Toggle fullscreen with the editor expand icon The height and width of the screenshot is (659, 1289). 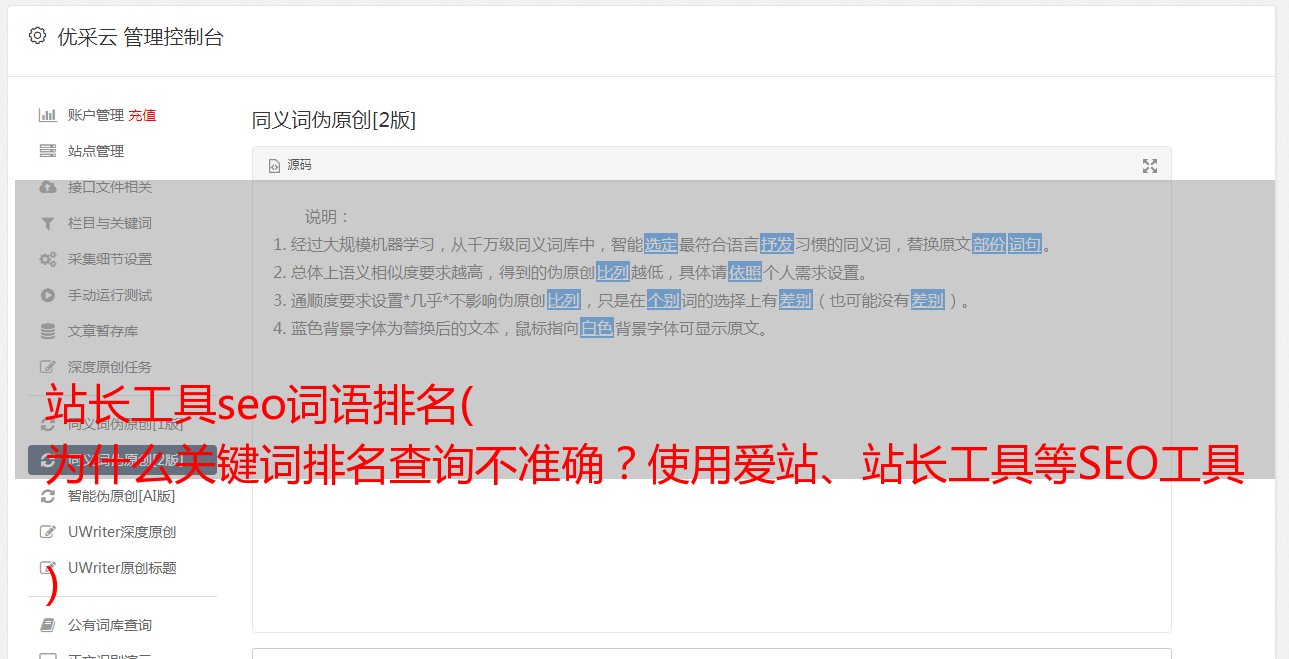[x=1150, y=166]
